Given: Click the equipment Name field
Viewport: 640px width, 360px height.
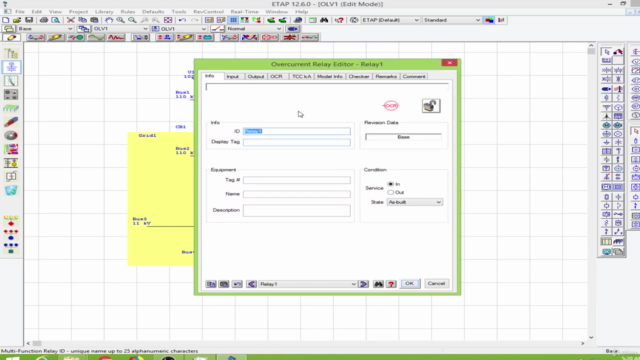Looking at the screenshot, I should coord(297,194).
